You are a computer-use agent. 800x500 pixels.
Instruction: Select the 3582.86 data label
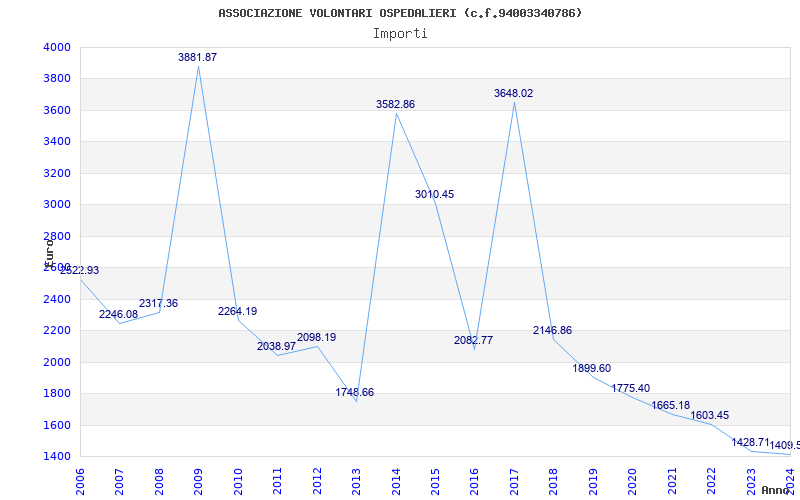[x=395, y=104]
